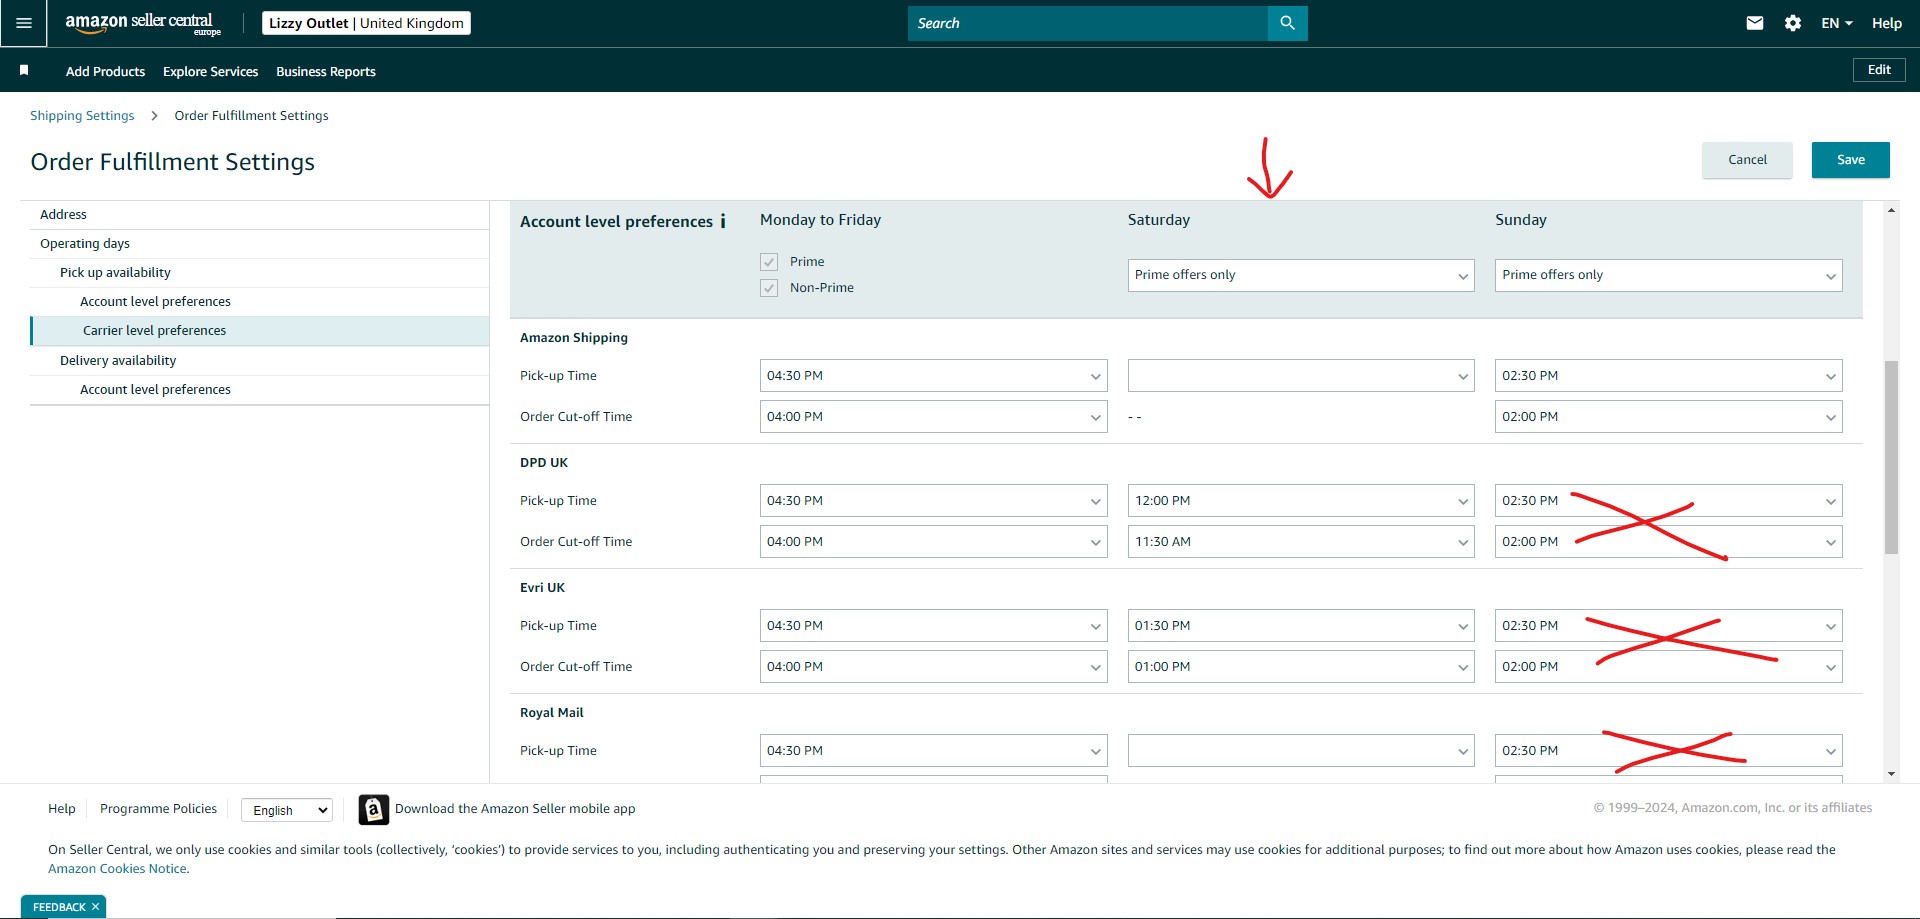This screenshot has width=1920, height=919.
Task: Click Download the Amazon Seller mobile app
Action: point(515,809)
